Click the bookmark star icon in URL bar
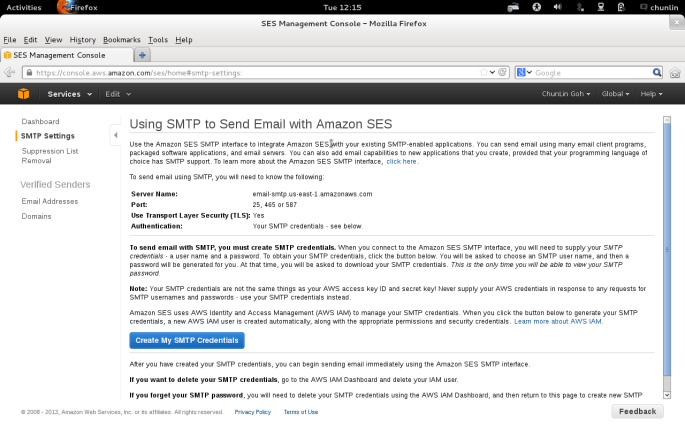The image size is (685, 428). (483, 72)
